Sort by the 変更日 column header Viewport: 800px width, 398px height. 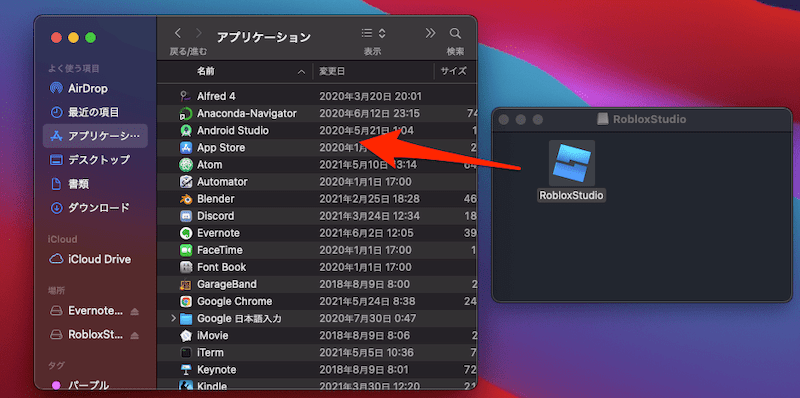click(x=332, y=71)
